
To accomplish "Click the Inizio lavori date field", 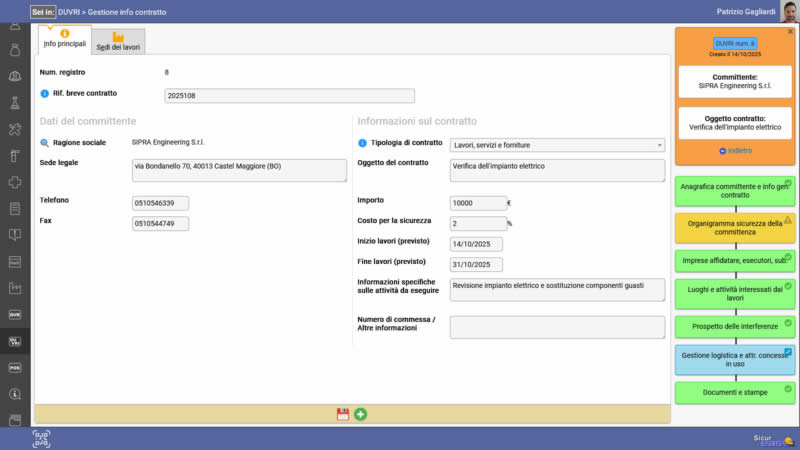I will pyautogui.click(x=476, y=244).
